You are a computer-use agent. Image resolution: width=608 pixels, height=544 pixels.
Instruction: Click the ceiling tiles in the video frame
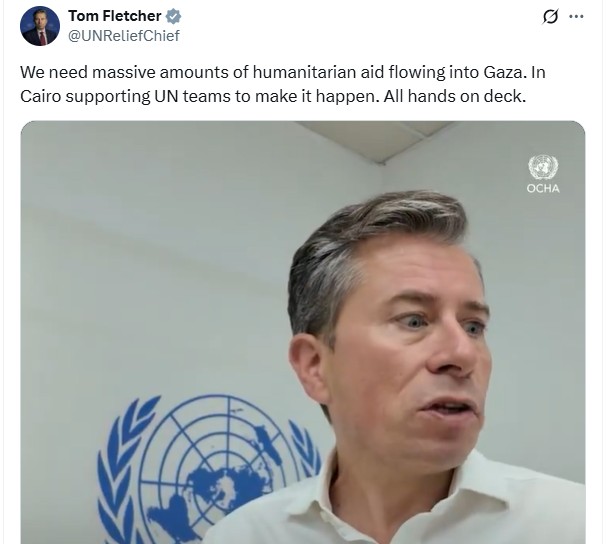pos(374,140)
